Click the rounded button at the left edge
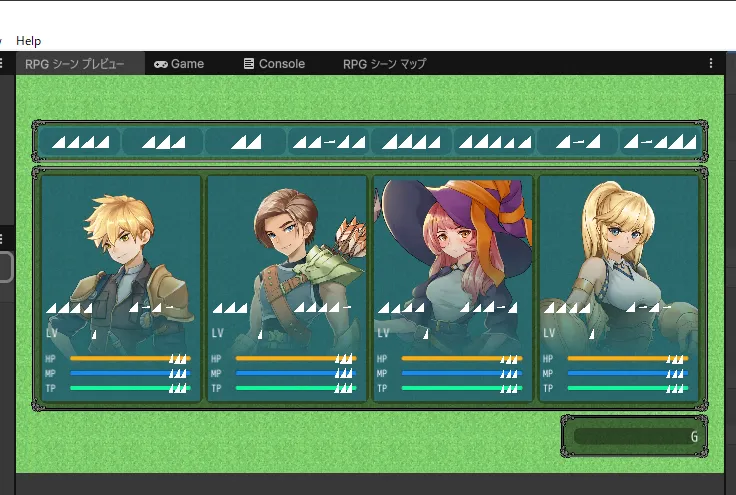 5,267
